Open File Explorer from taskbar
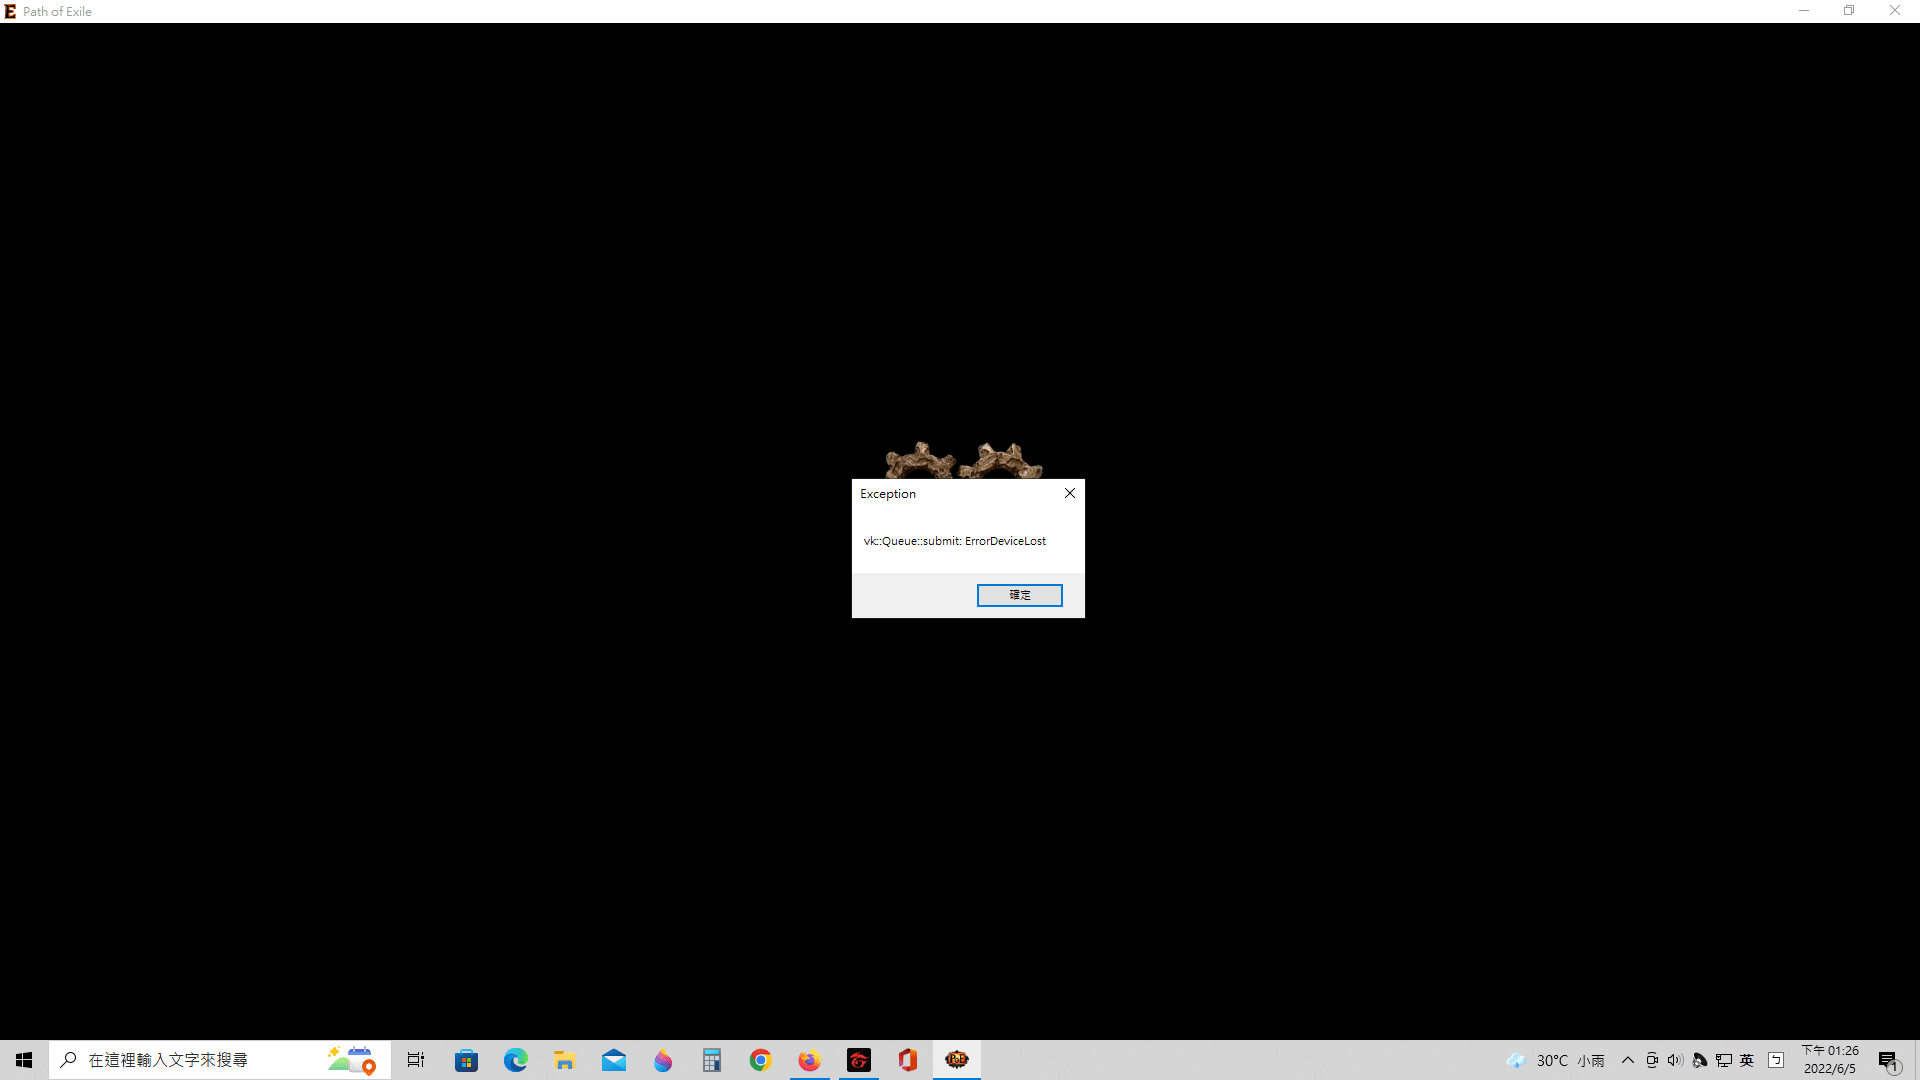 564,1060
